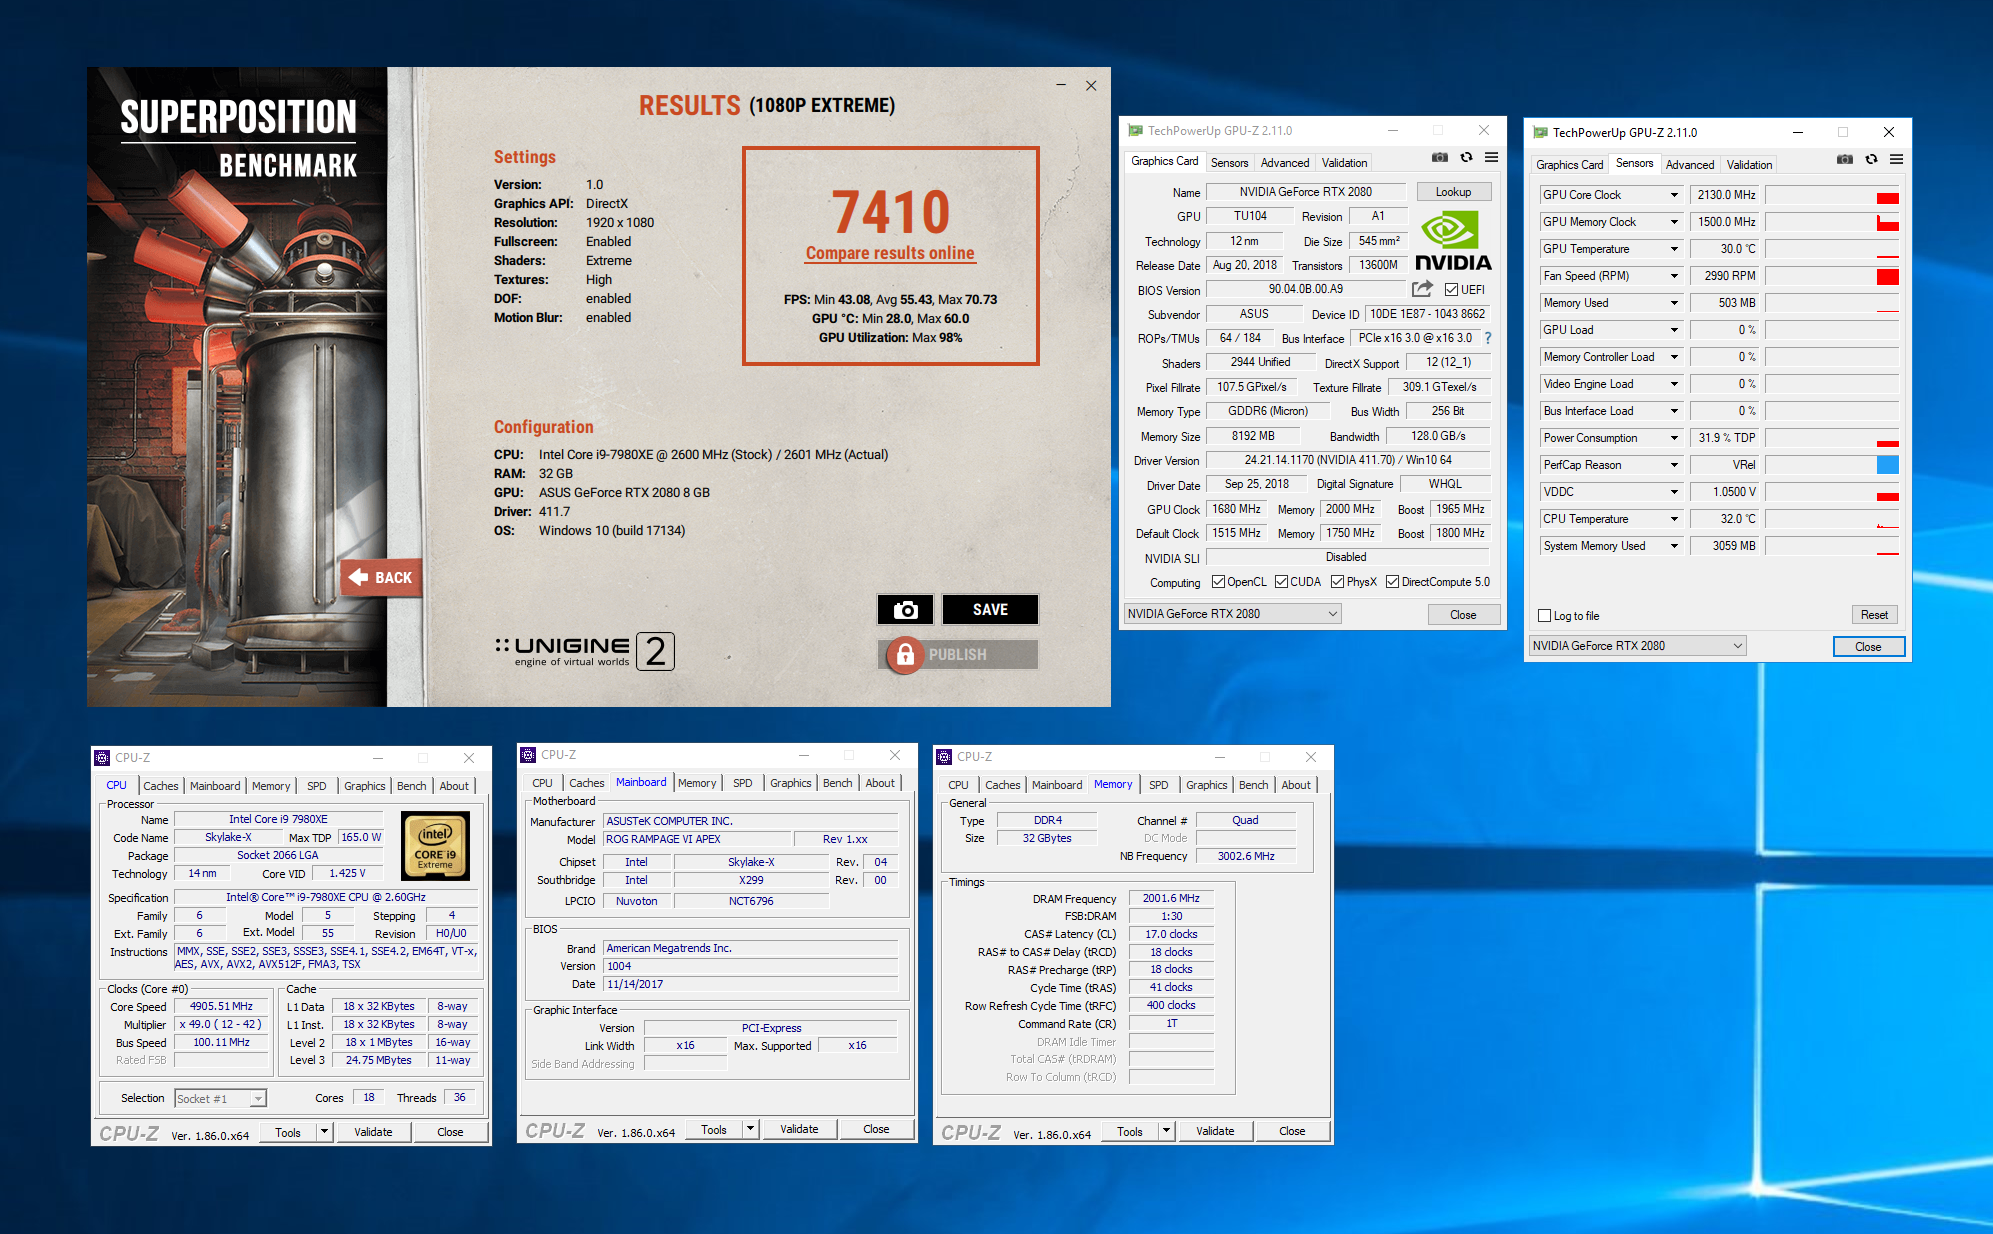Click the screenshot camera icon in Superposition results
Screen dimensions: 1993x1234
tap(905, 610)
